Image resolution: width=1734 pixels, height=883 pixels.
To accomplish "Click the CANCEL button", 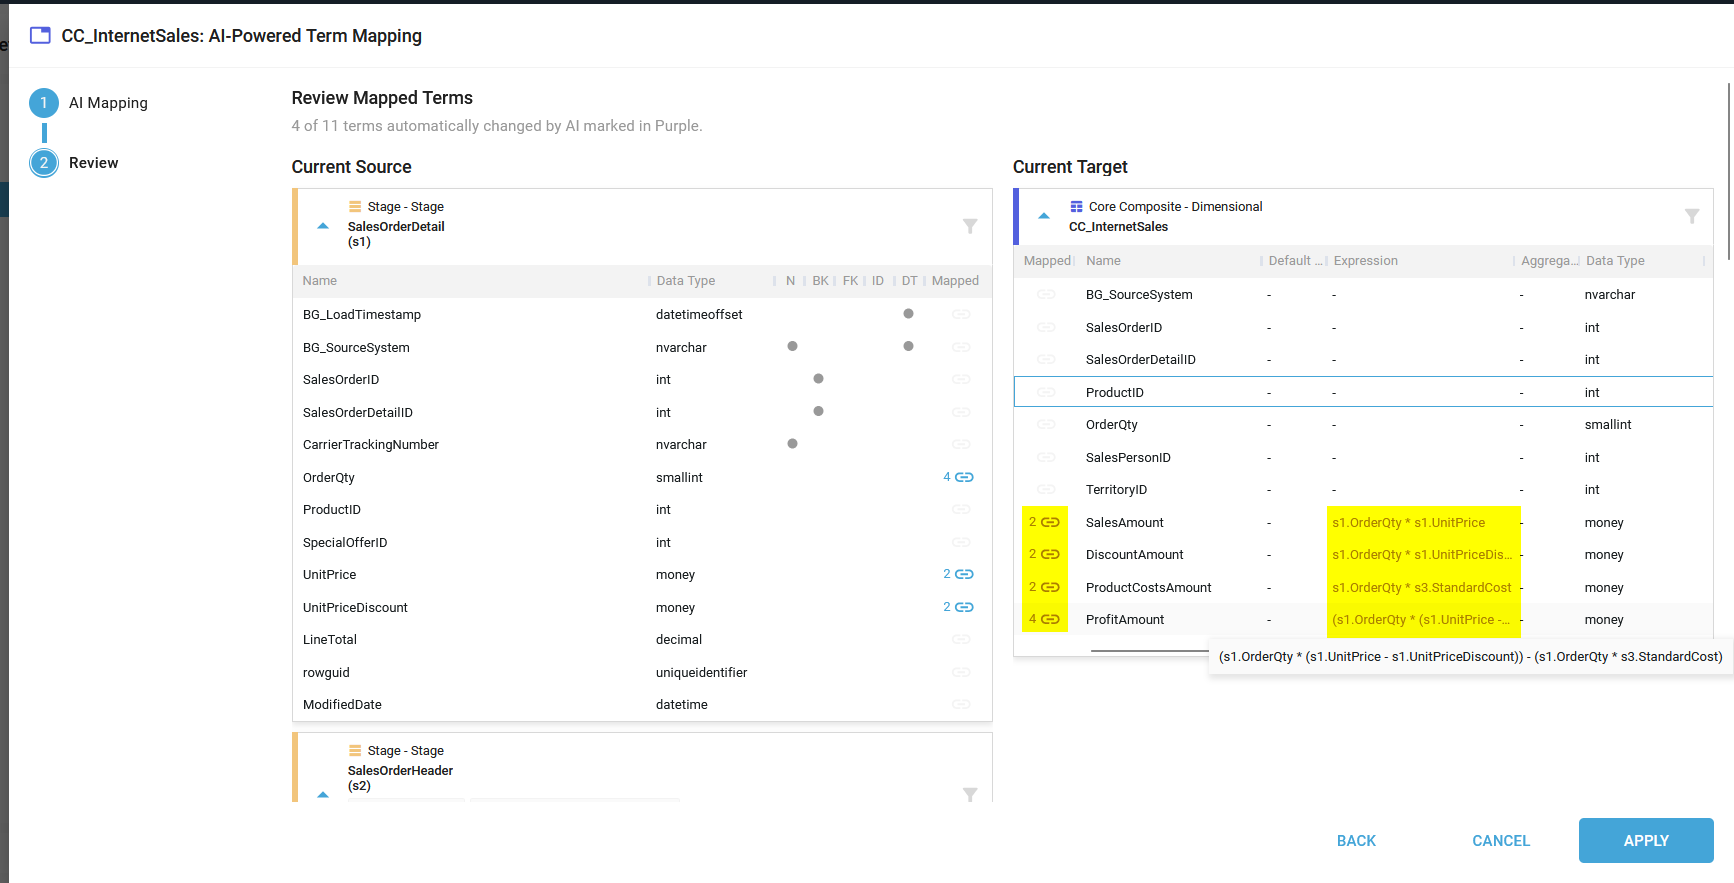I will pyautogui.click(x=1500, y=841).
